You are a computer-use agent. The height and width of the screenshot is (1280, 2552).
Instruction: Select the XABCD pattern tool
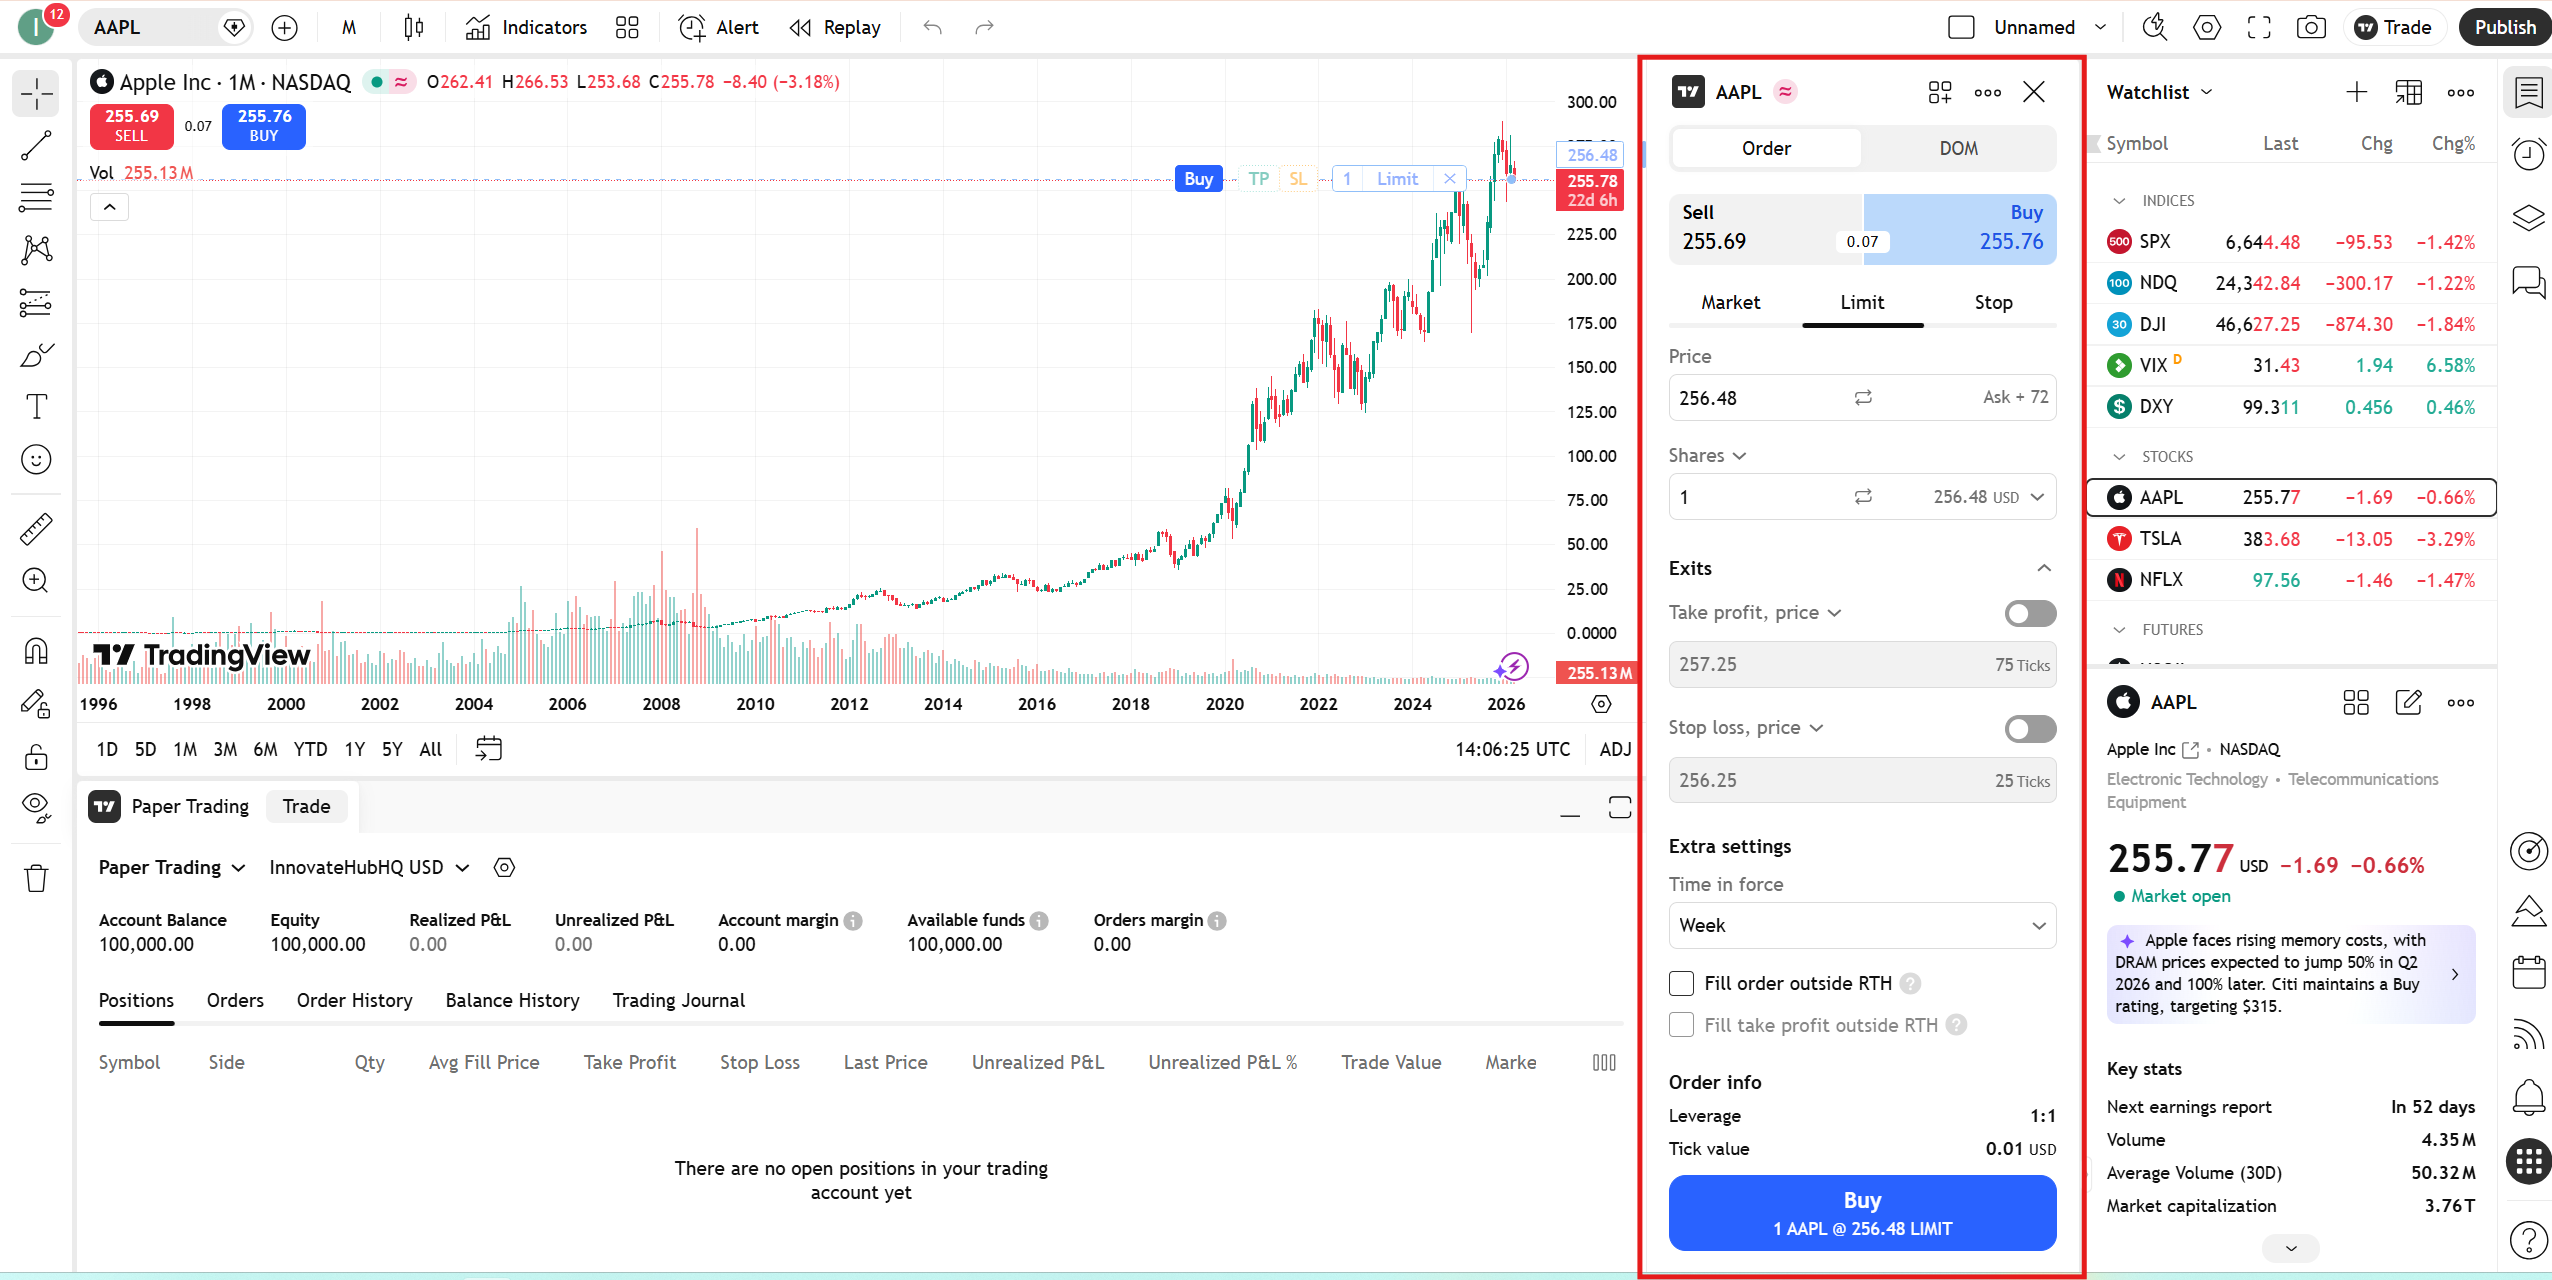click(36, 249)
